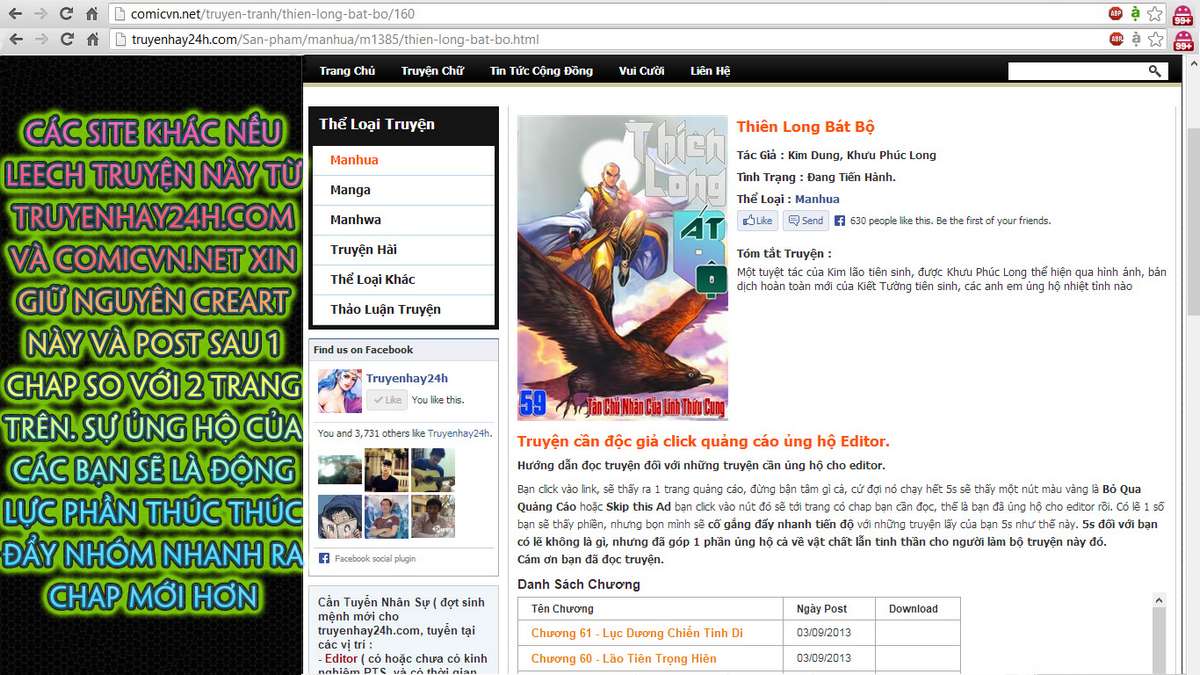Open Chương 60 - Lão Tiên Trọng Hiện
1200x675 pixels.
(624, 659)
